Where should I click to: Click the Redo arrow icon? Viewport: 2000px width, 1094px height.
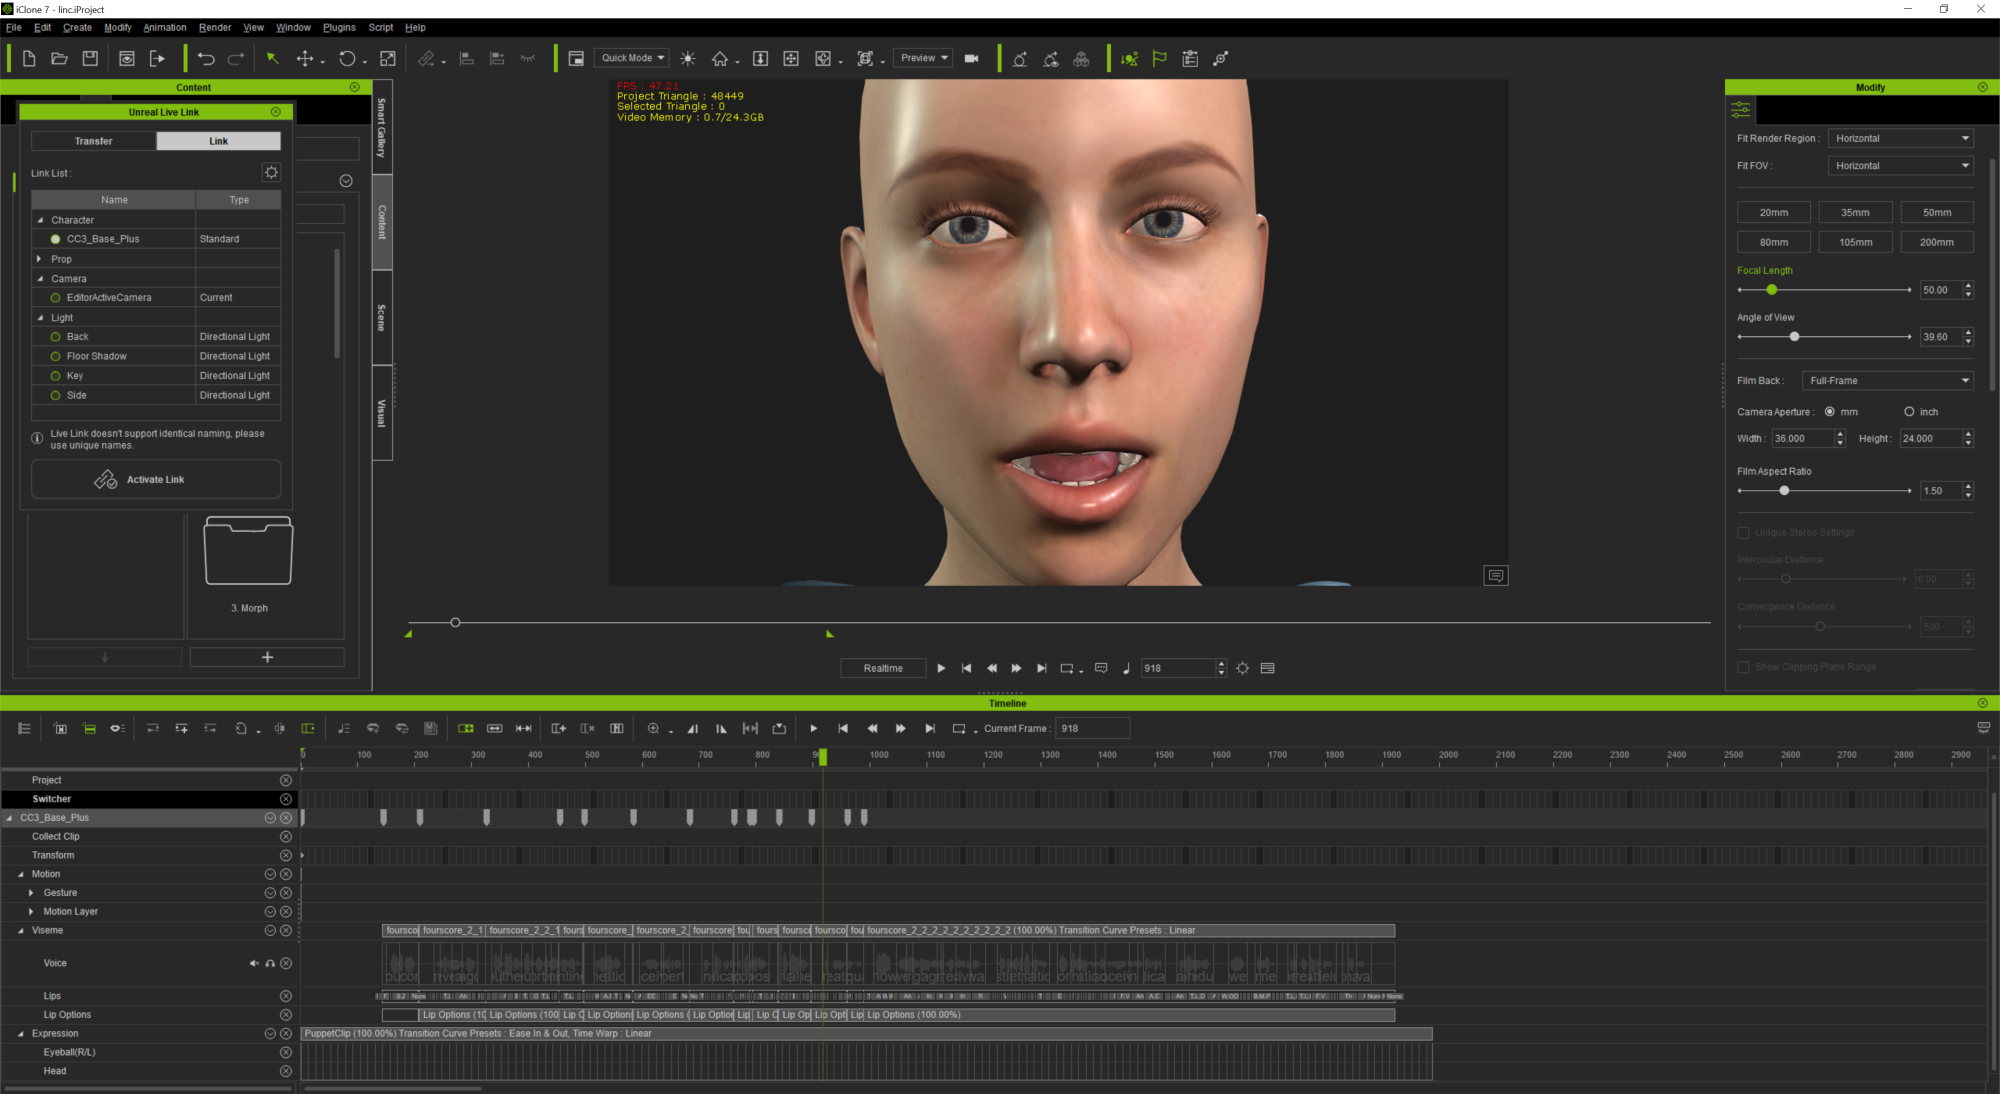[x=236, y=59]
